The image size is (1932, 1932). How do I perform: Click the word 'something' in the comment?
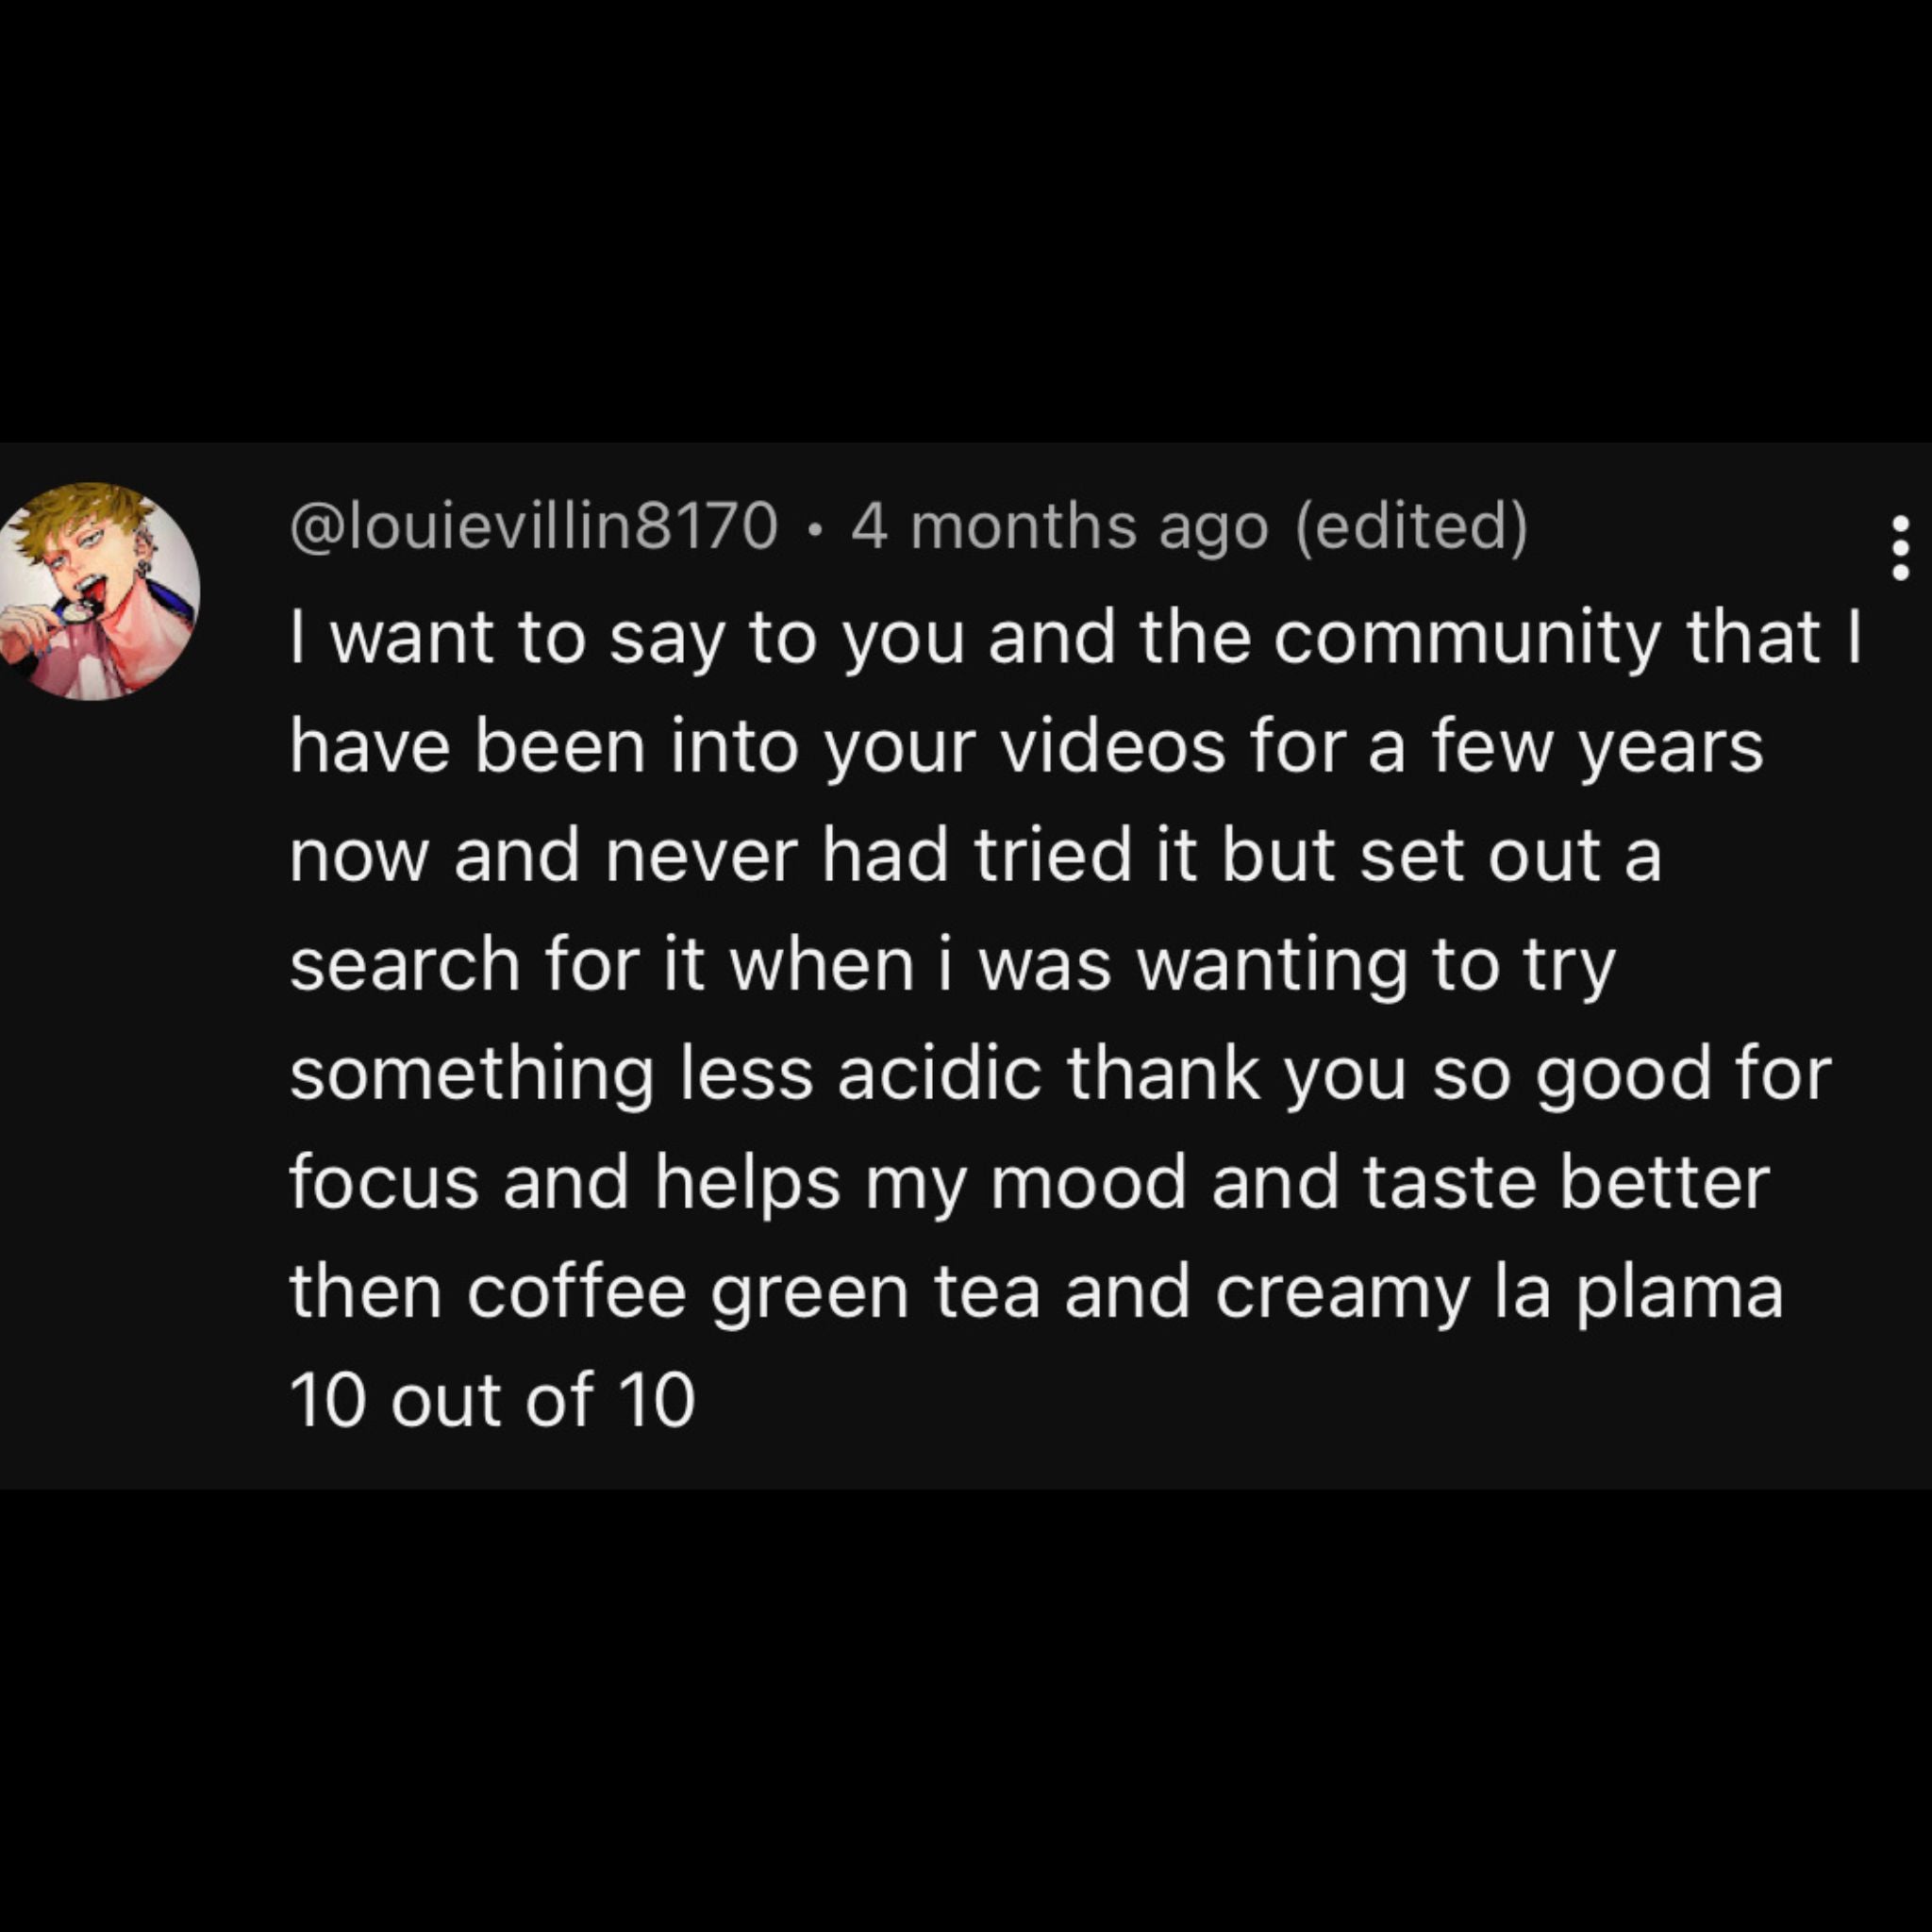pos(472,1076)
